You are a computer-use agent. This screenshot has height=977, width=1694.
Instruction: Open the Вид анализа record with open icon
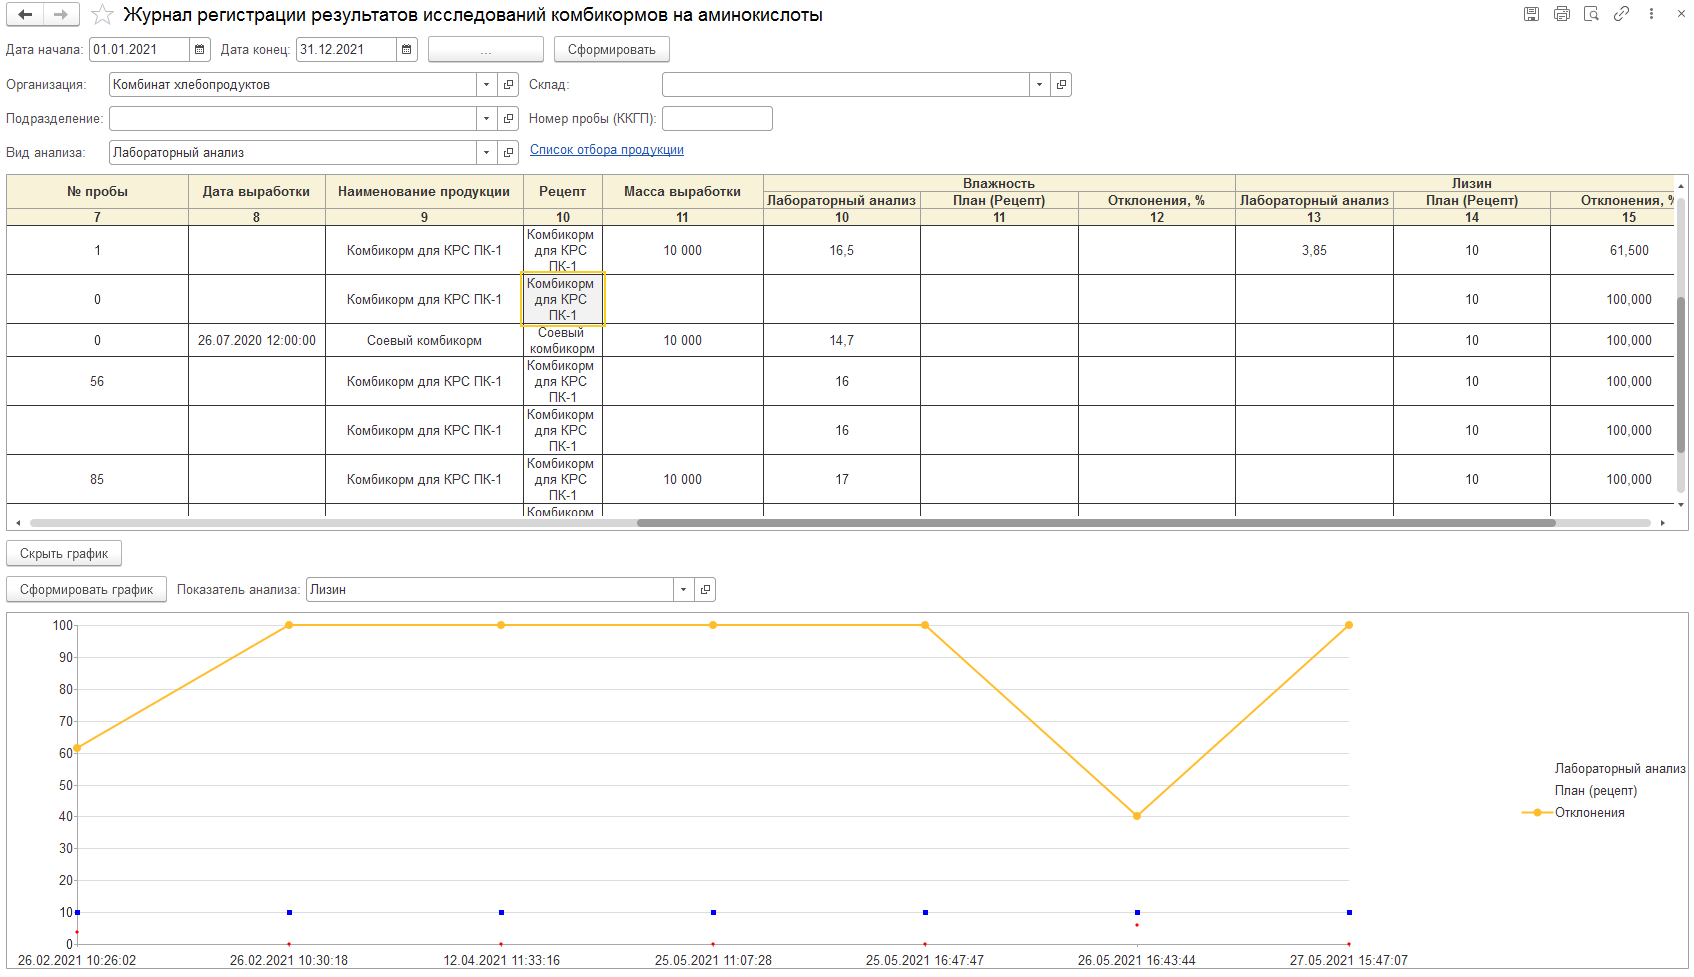pos(508,153)
